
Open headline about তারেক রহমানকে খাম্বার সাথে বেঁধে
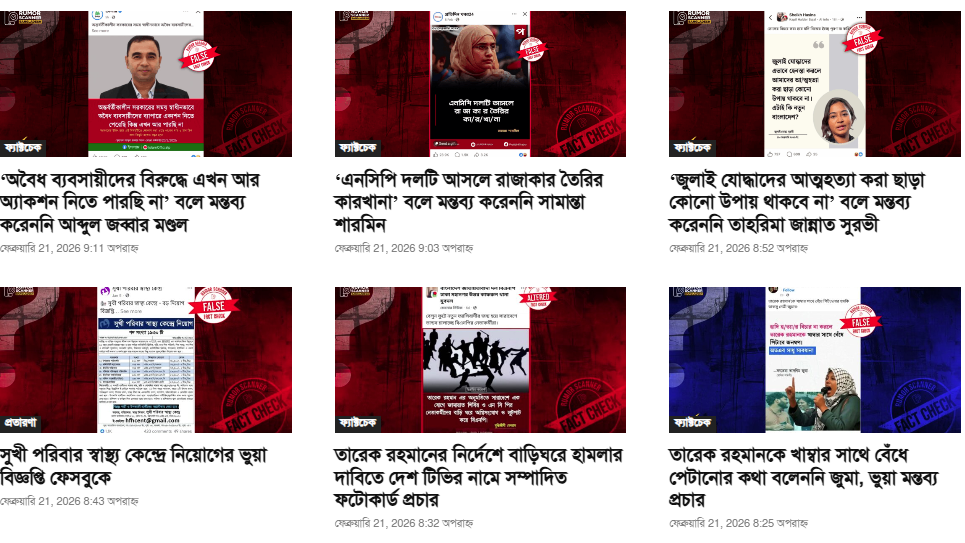tap(804, 478)
